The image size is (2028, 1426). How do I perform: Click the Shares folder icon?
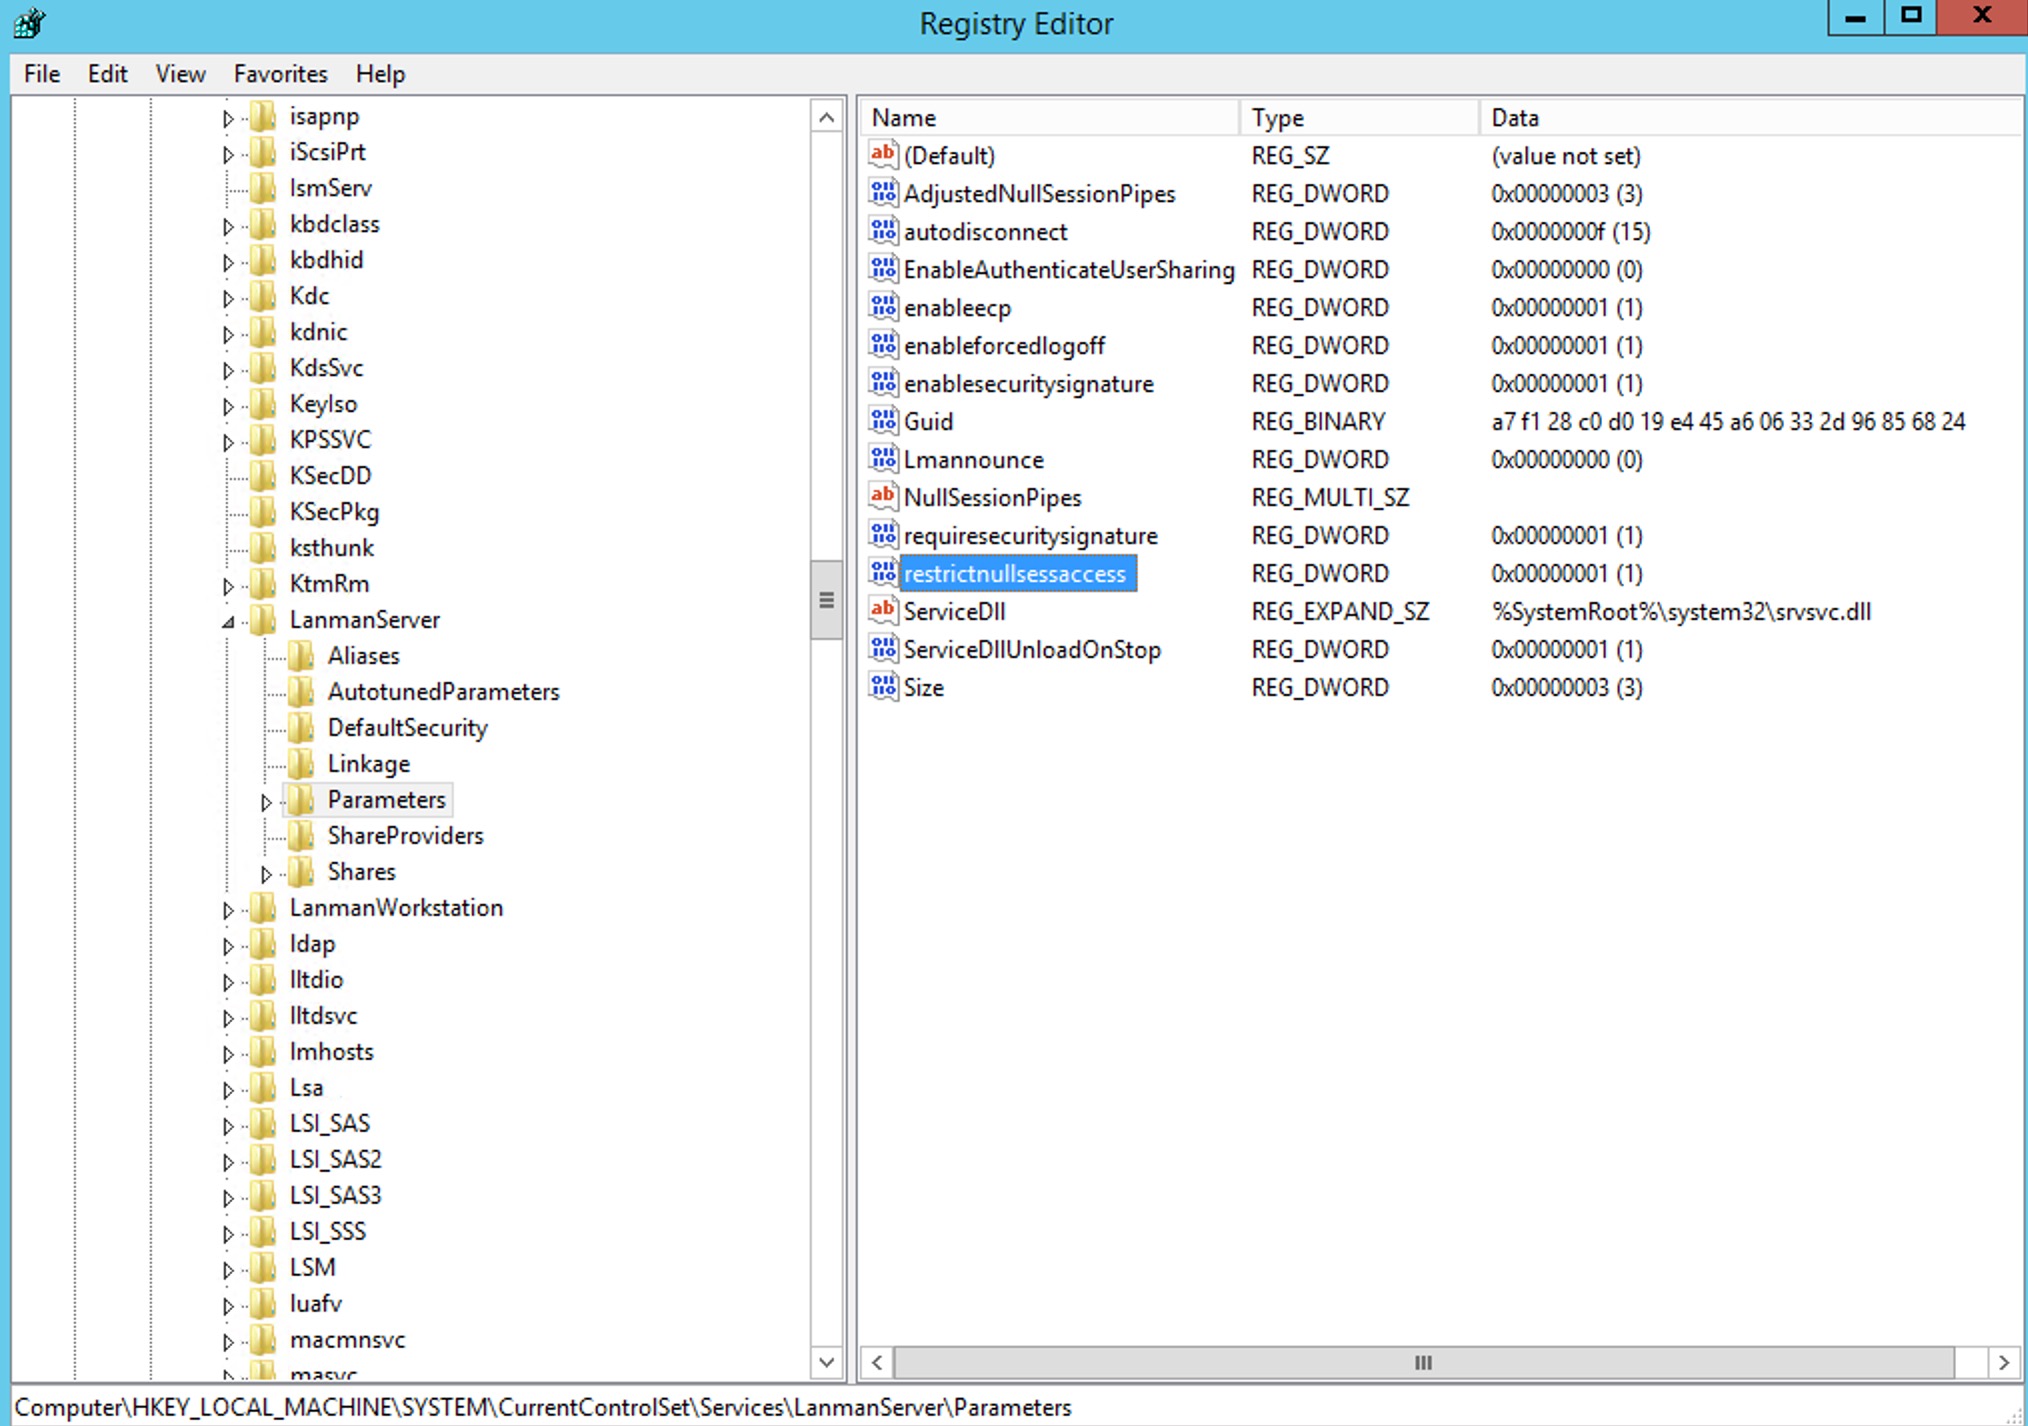click(301, 871)
